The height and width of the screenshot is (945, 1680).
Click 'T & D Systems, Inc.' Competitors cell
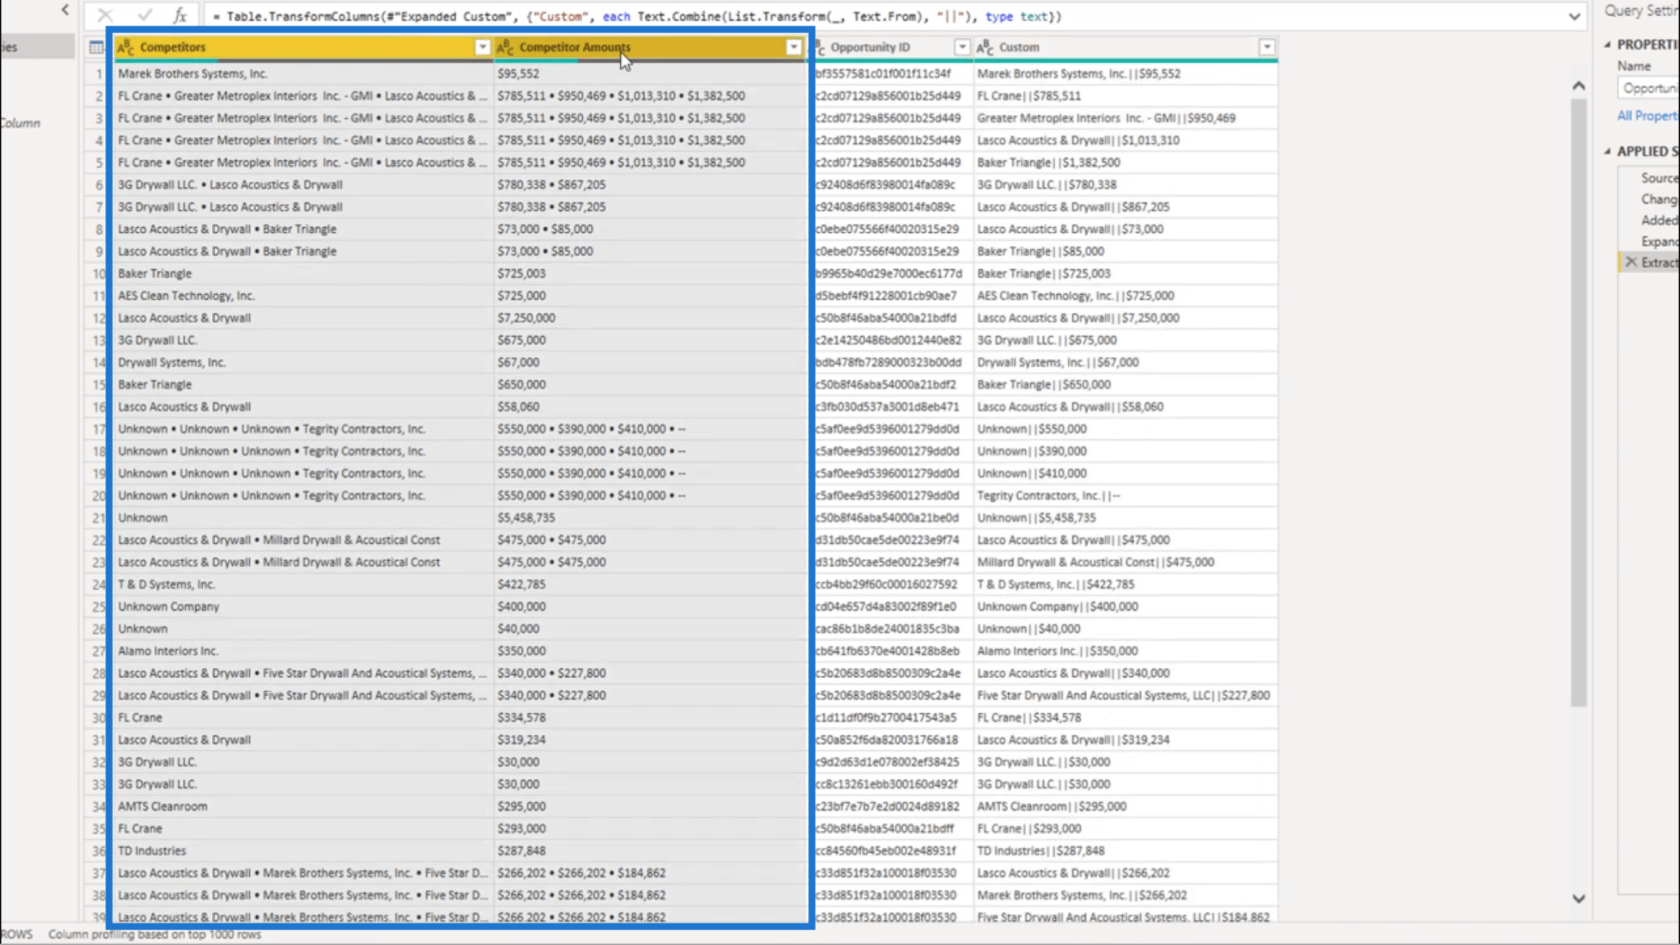[303, 584]
